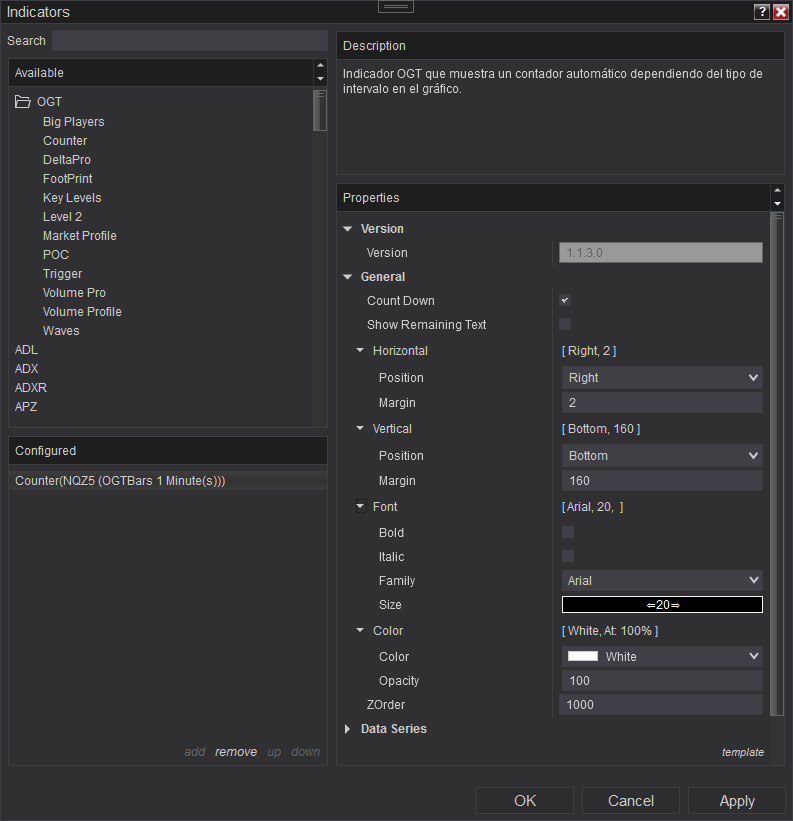Screen dimensions: 793x821
Task: Click the down link in Configured panel
Action: [306, 752]
